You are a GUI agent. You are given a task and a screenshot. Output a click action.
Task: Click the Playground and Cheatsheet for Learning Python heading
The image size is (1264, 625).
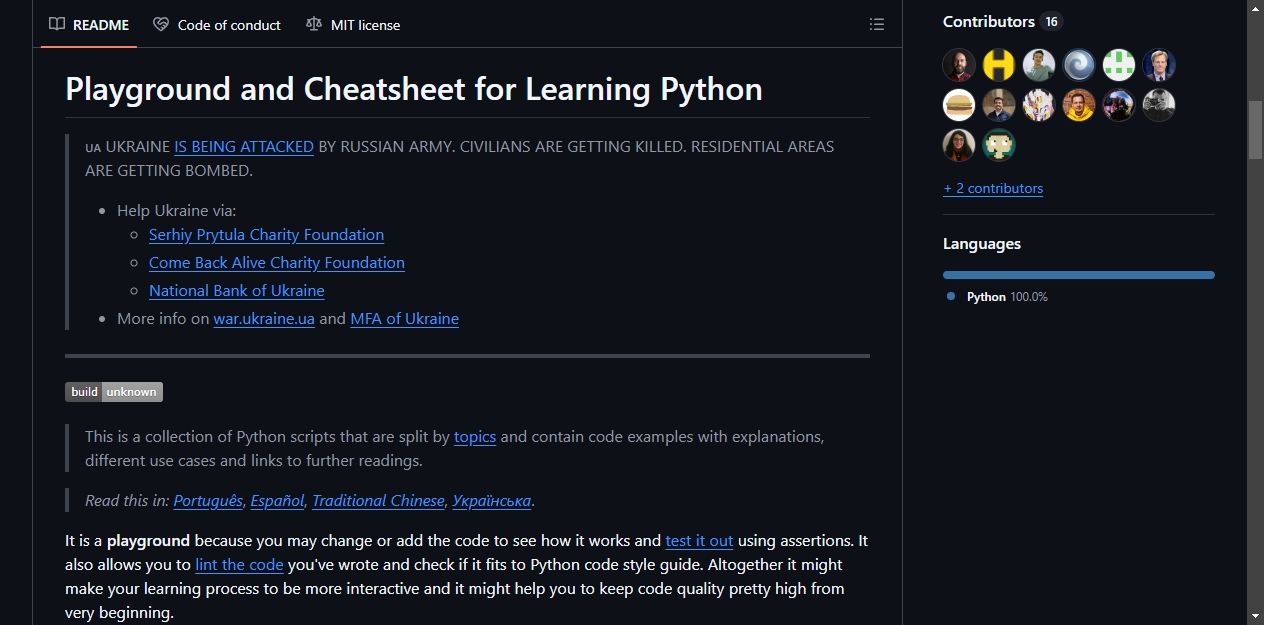click(414, 89)
